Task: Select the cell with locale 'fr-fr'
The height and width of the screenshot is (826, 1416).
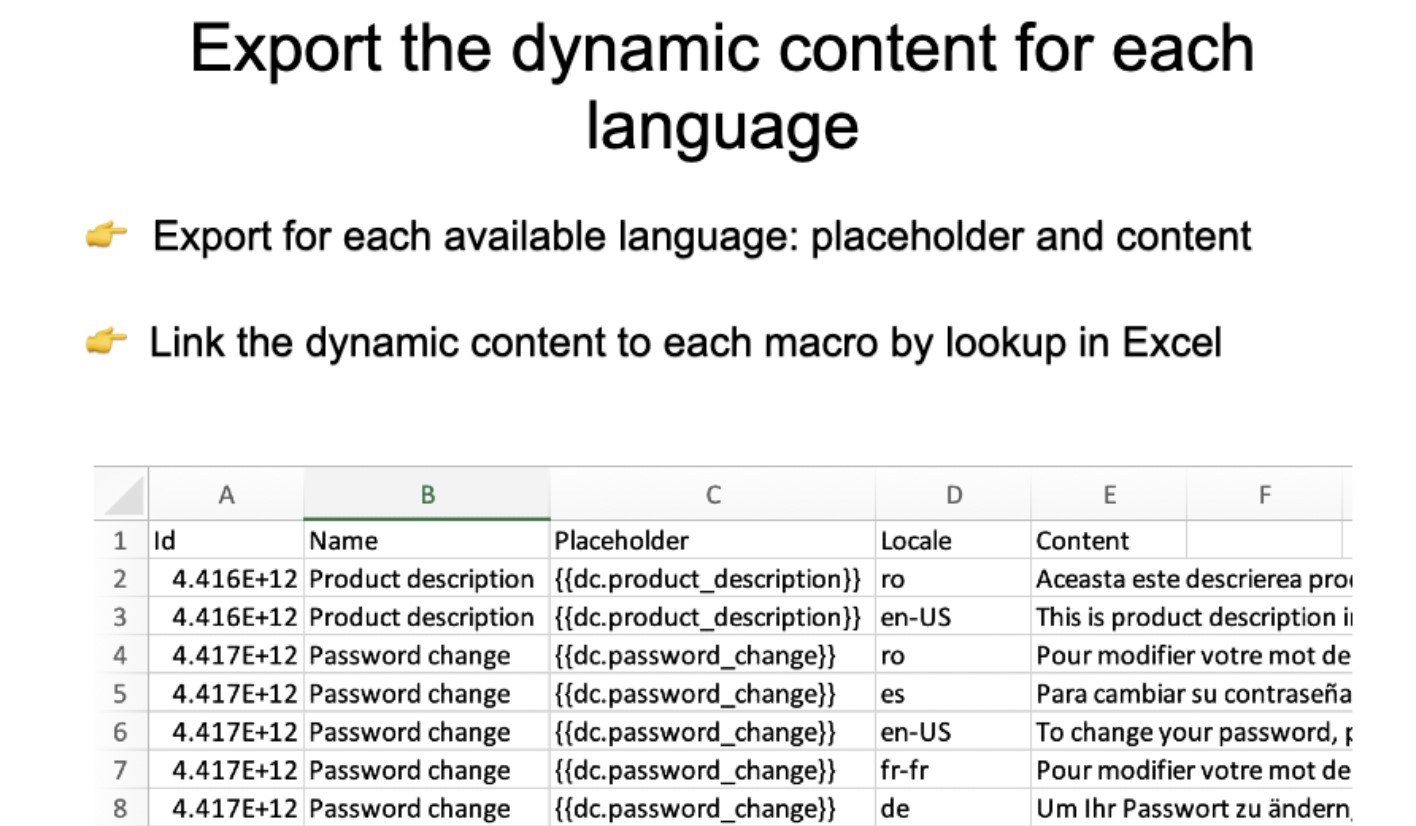Action: 953,770
